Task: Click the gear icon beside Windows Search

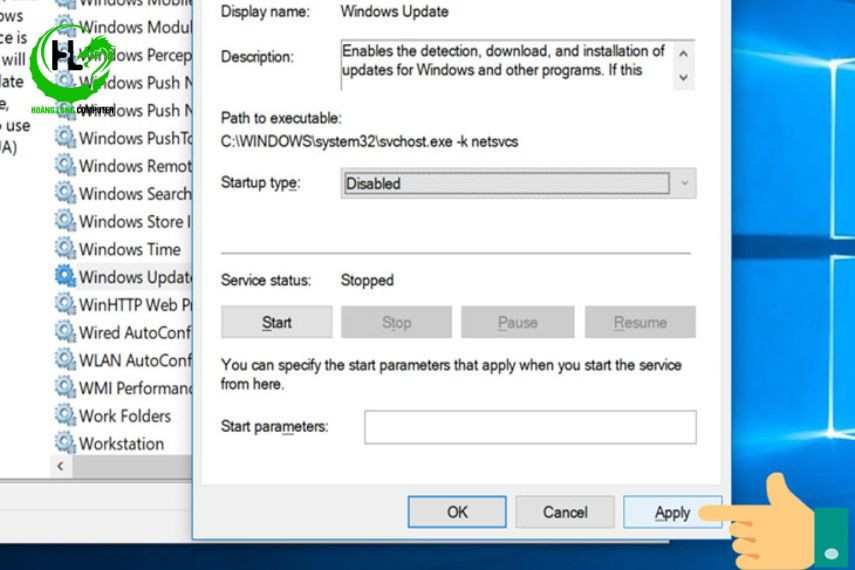Action: [x=65, y=193]
